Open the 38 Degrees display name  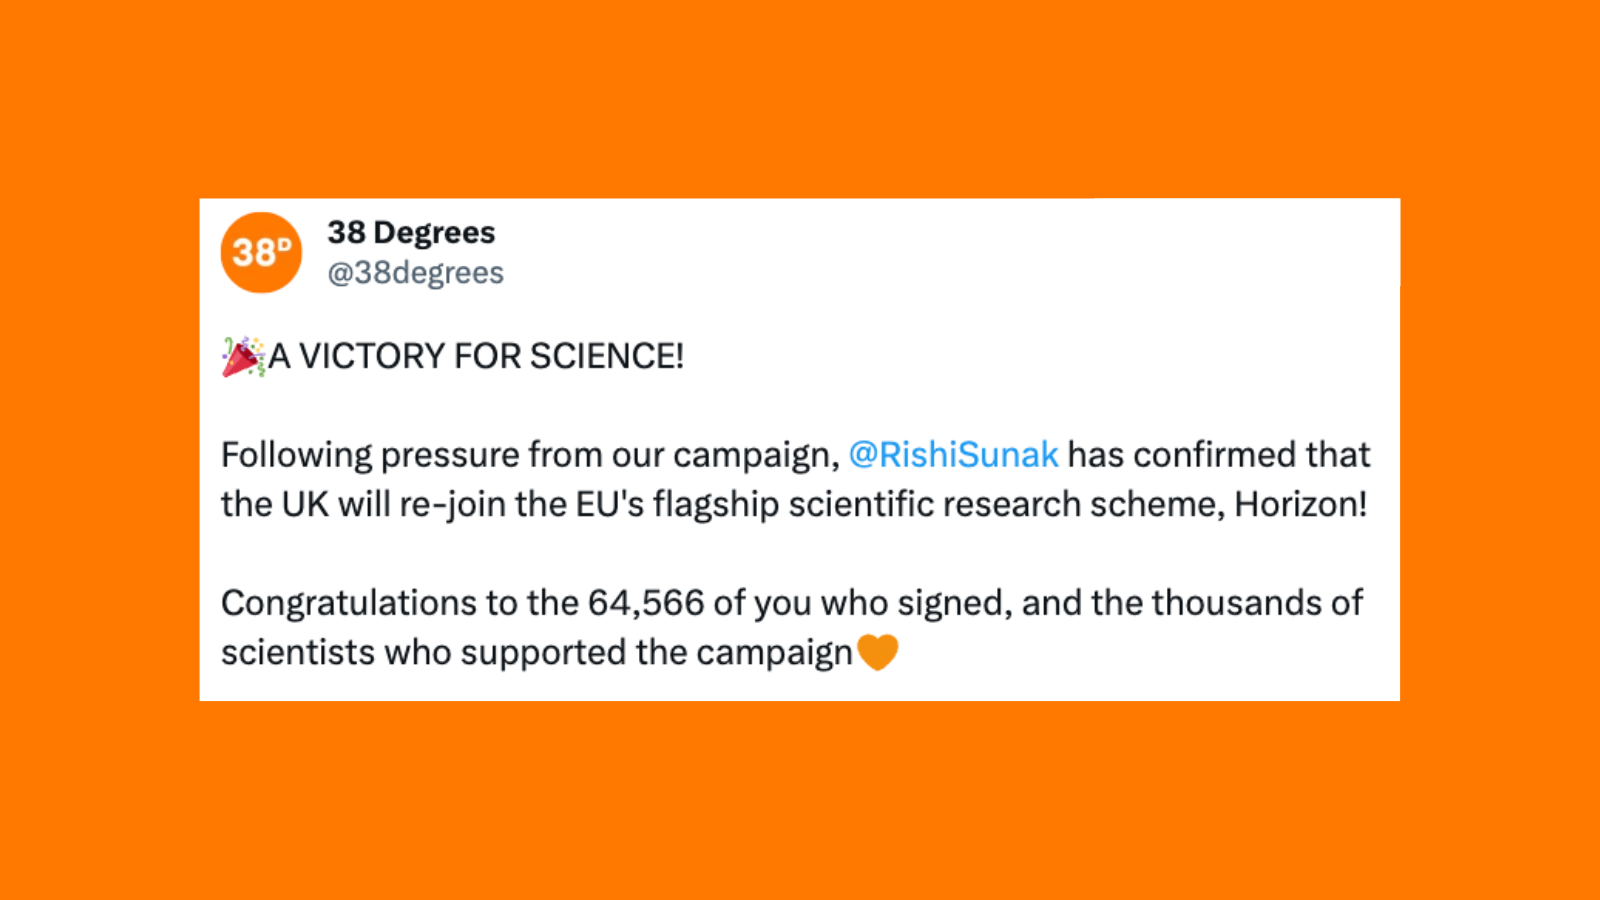[411, 232]
